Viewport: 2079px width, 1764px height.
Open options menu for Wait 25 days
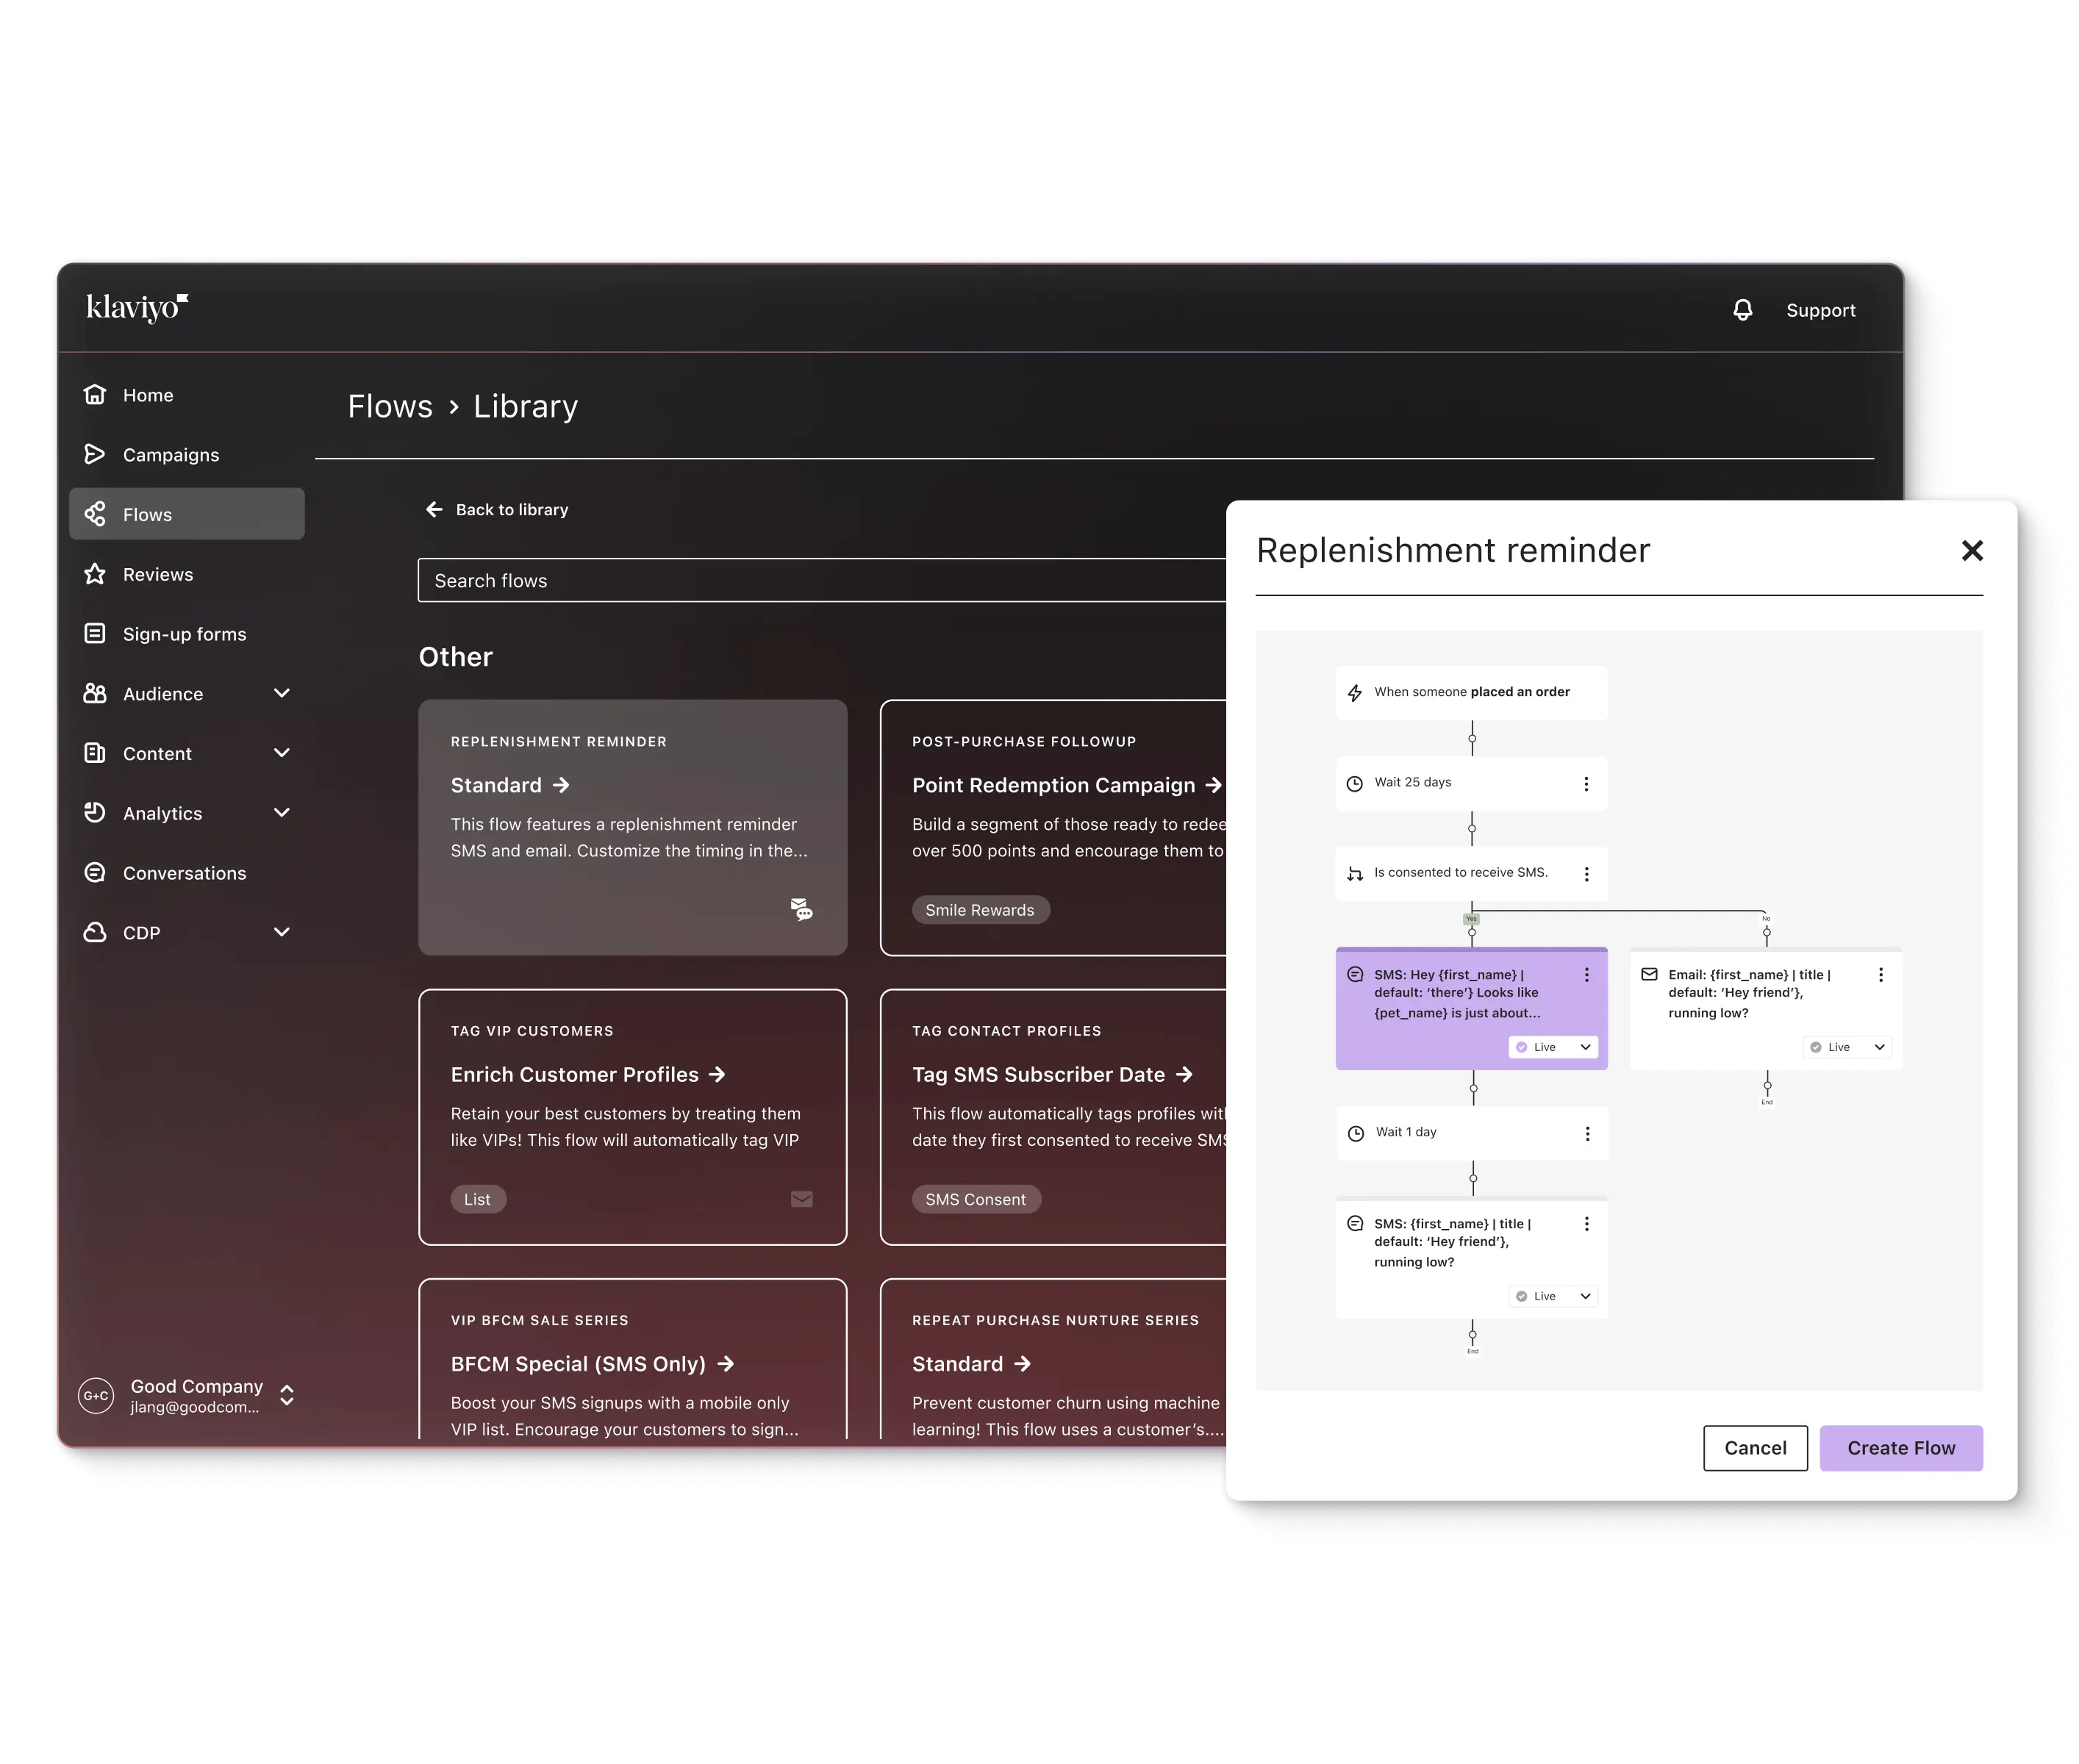click(1585, 783)
